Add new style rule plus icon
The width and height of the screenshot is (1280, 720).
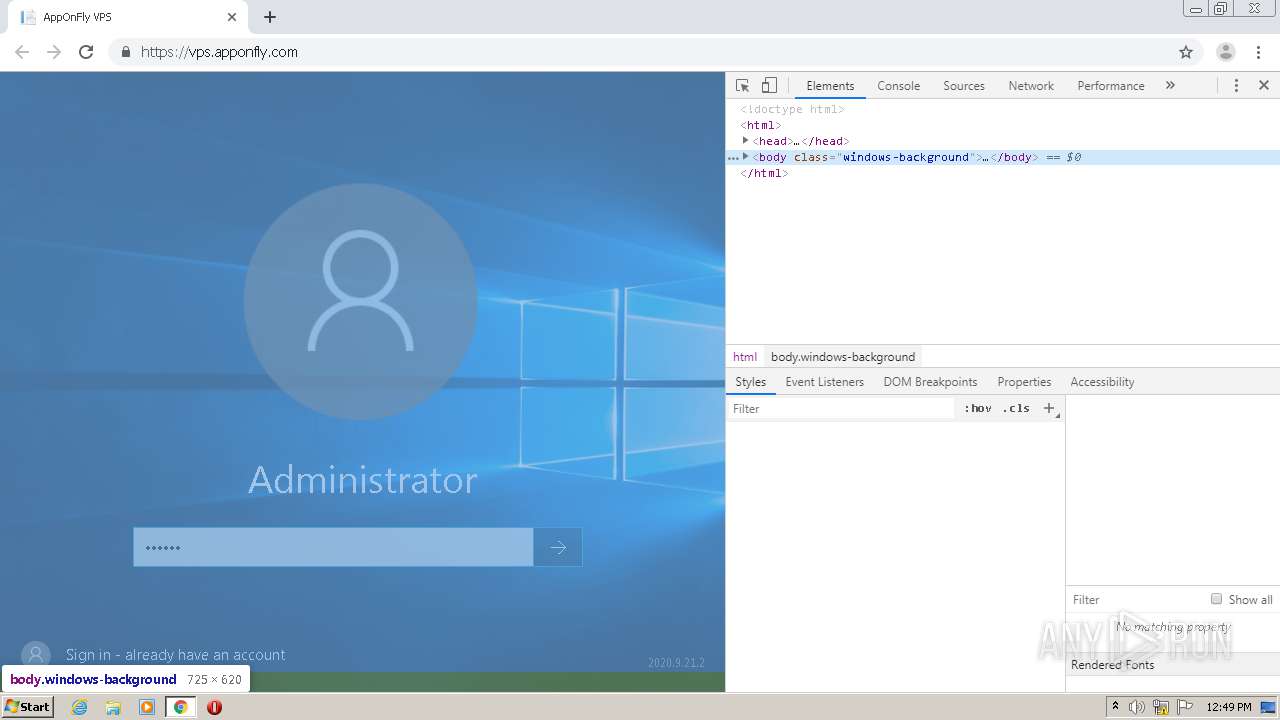click(1049, 408)
